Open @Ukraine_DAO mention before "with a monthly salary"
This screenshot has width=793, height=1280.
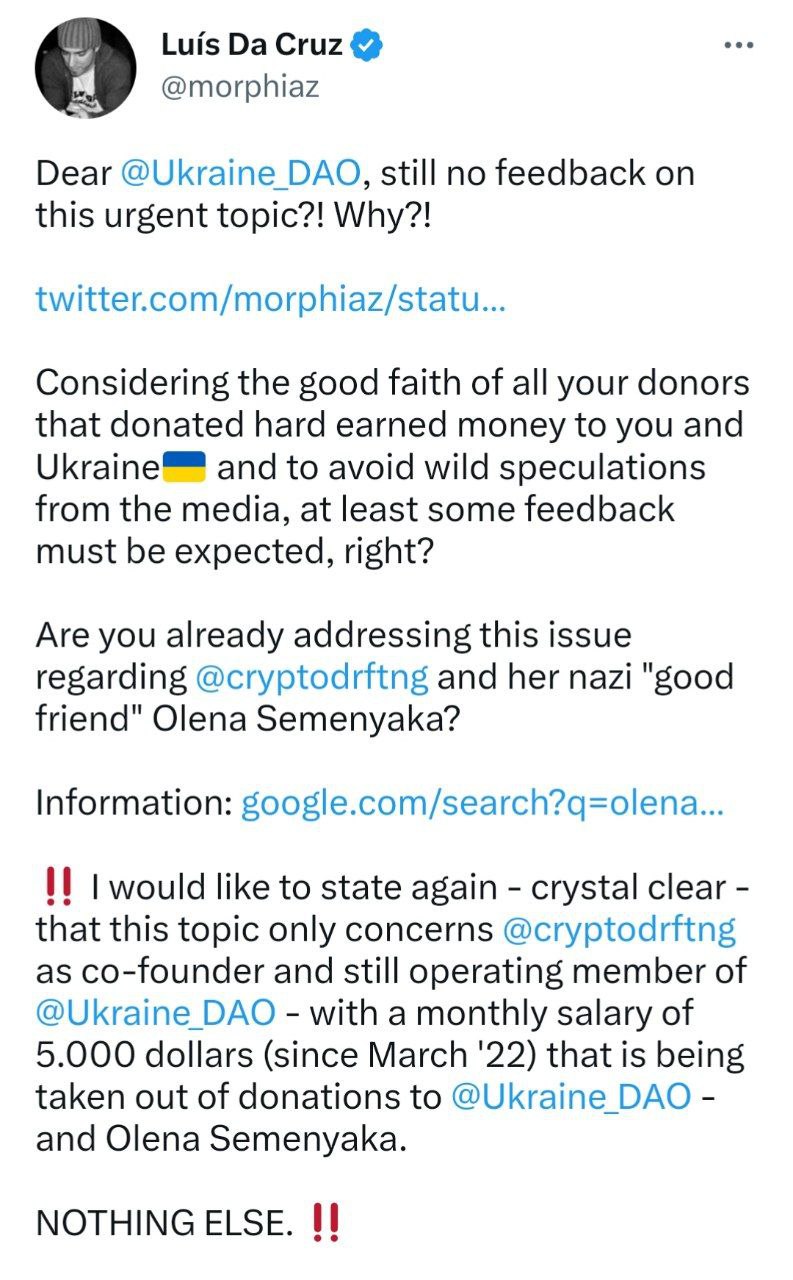pos(155,1013)
